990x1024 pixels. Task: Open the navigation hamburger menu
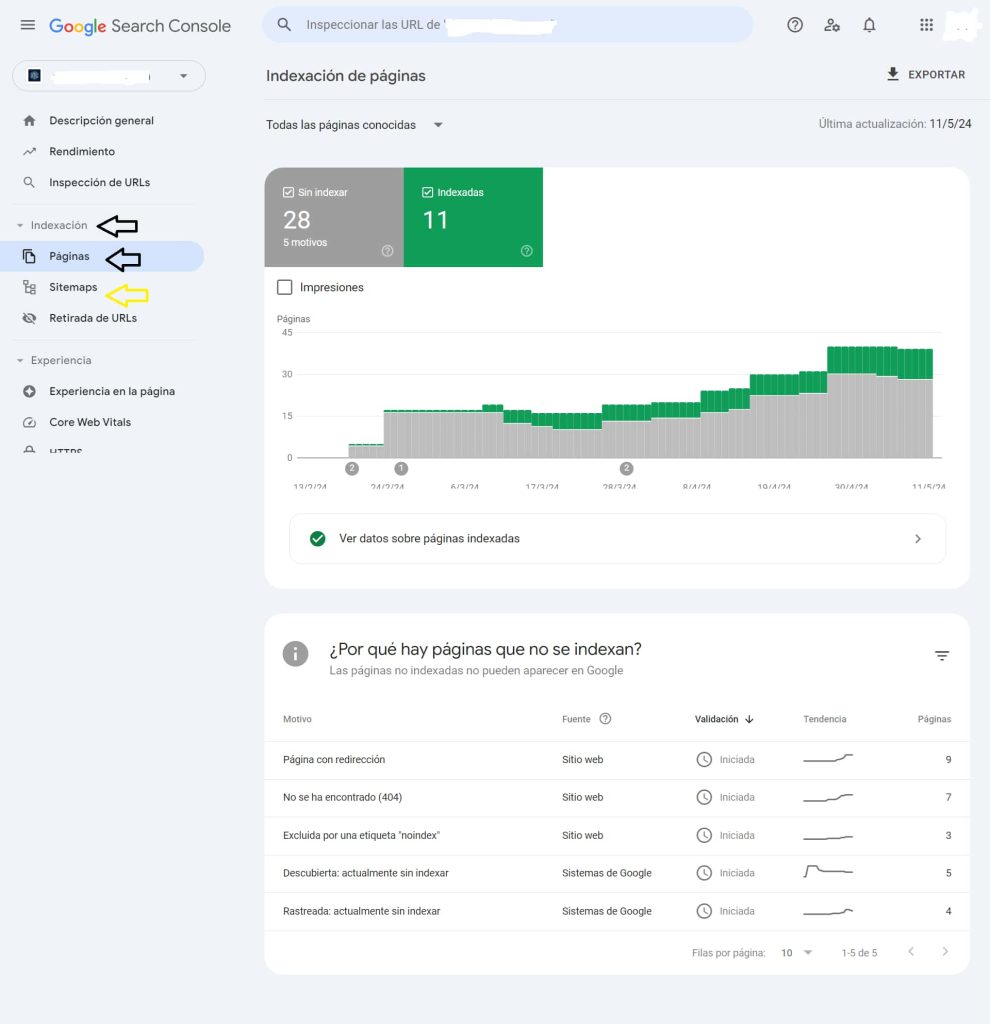point(27,25)
